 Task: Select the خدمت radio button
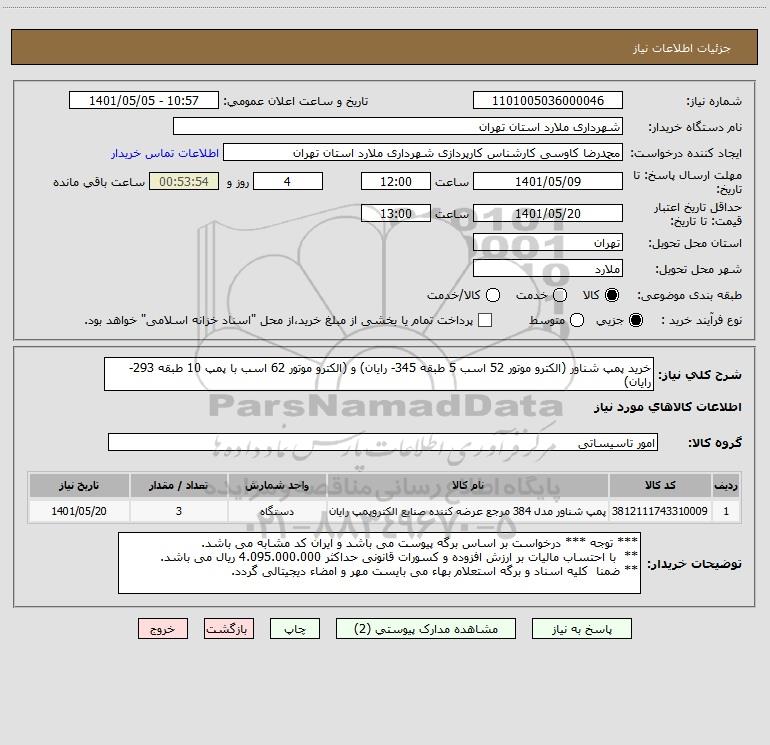pos(560,295)
